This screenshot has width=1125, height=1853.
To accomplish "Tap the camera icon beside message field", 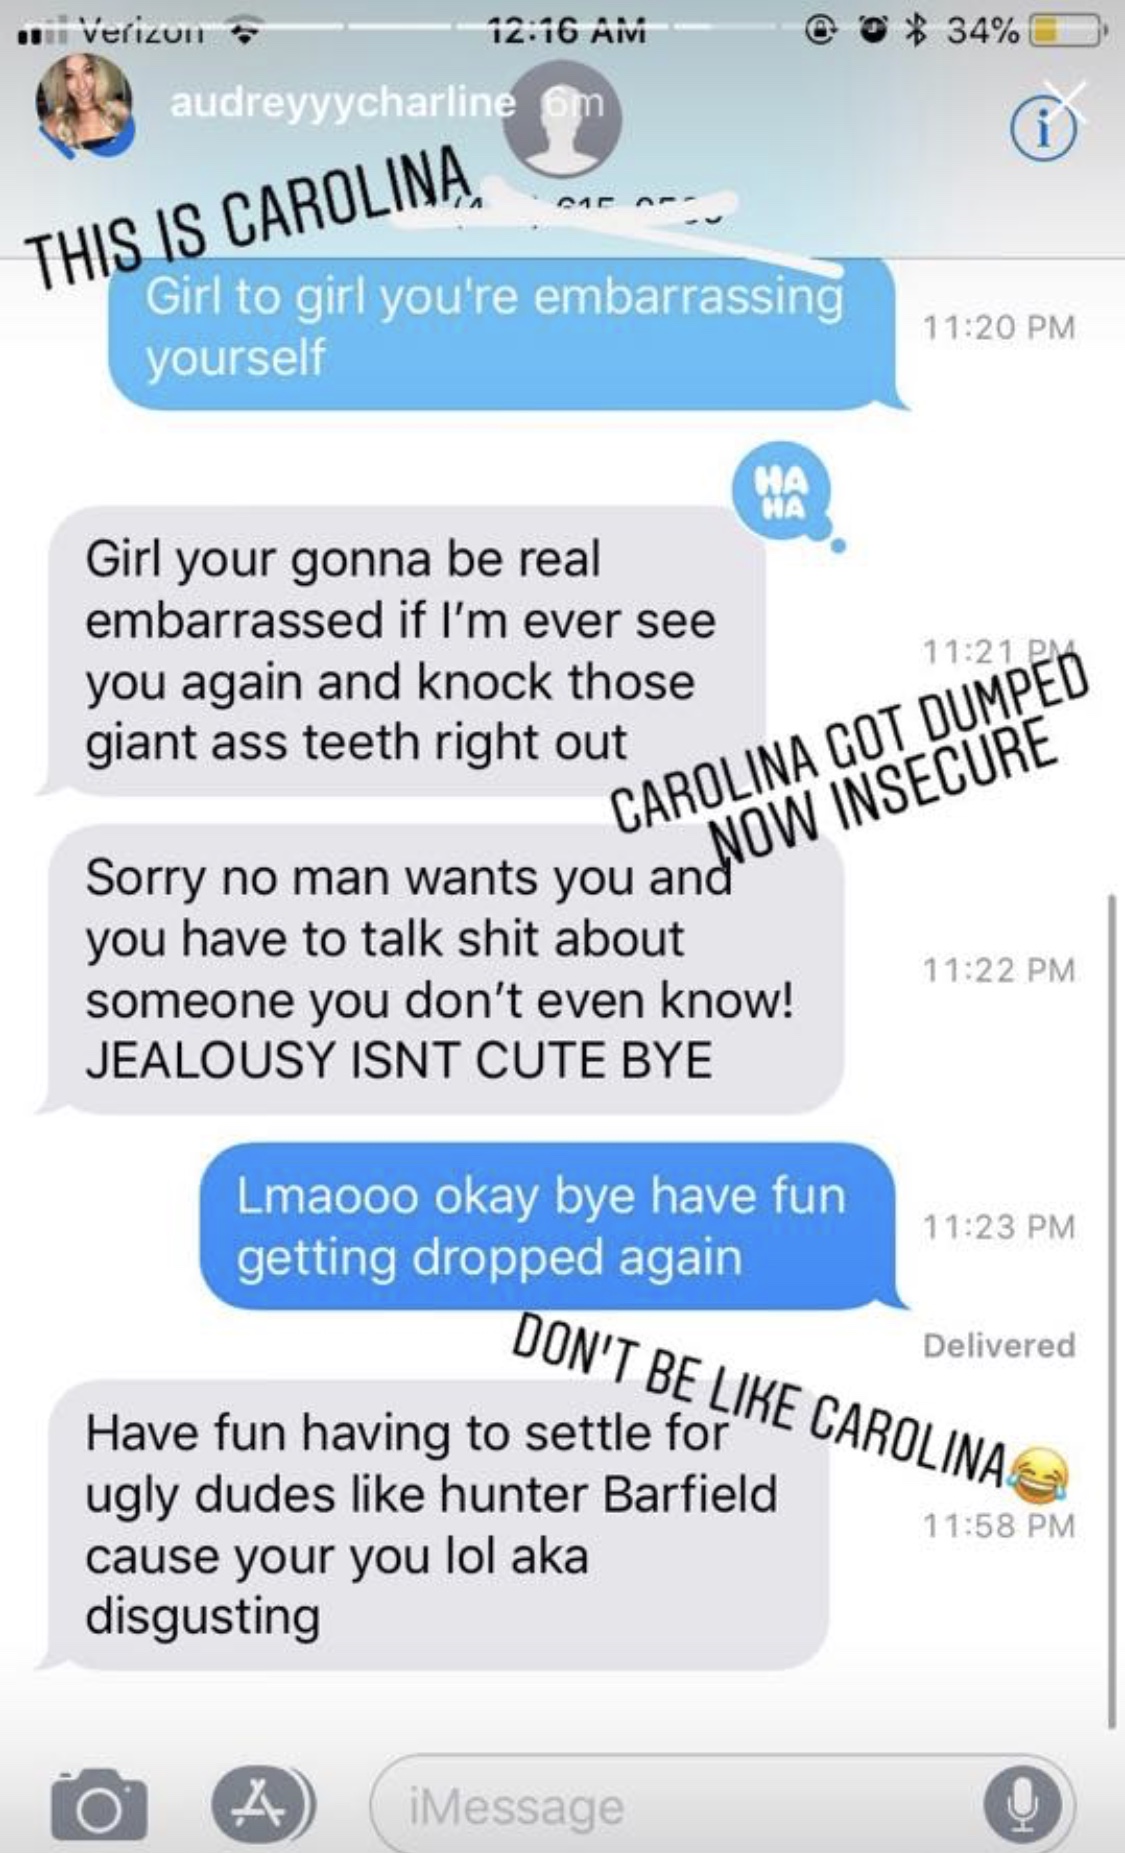I will 99,1806.
